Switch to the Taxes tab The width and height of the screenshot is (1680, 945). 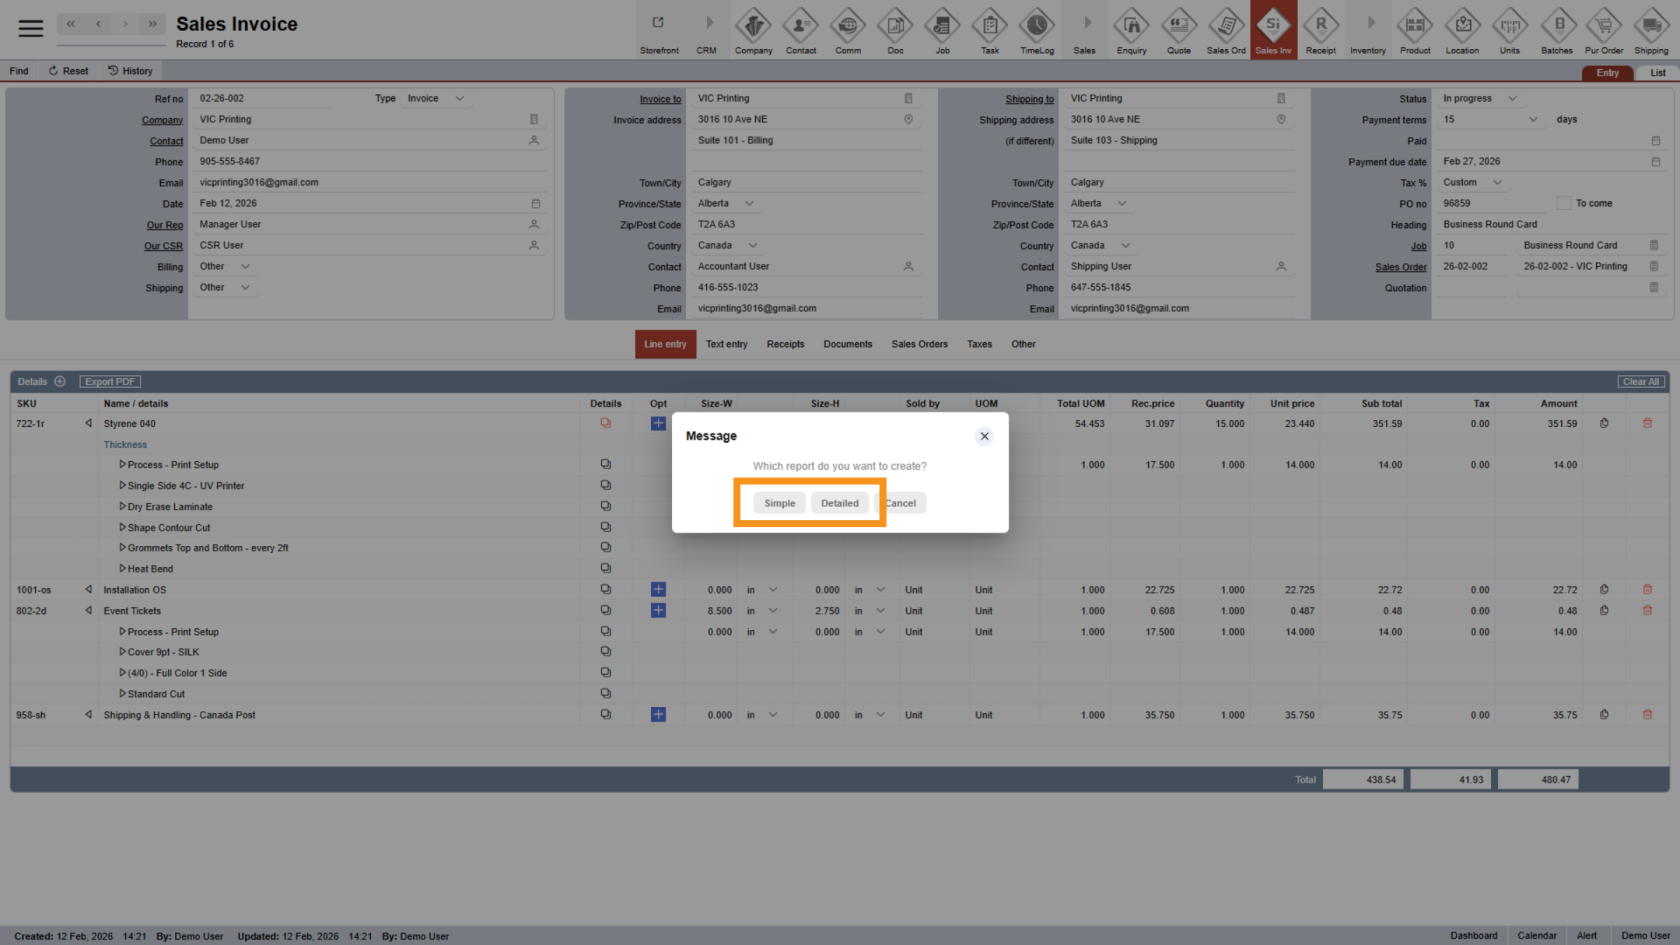click(x=979, y=344)
